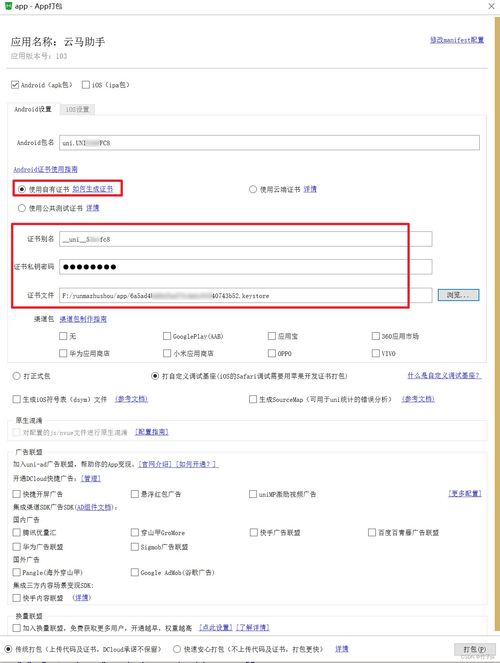The width and height of the screenshot is (500, 663).
Task: Click the Android包名 input field
Action: click(x=269, y=143)
